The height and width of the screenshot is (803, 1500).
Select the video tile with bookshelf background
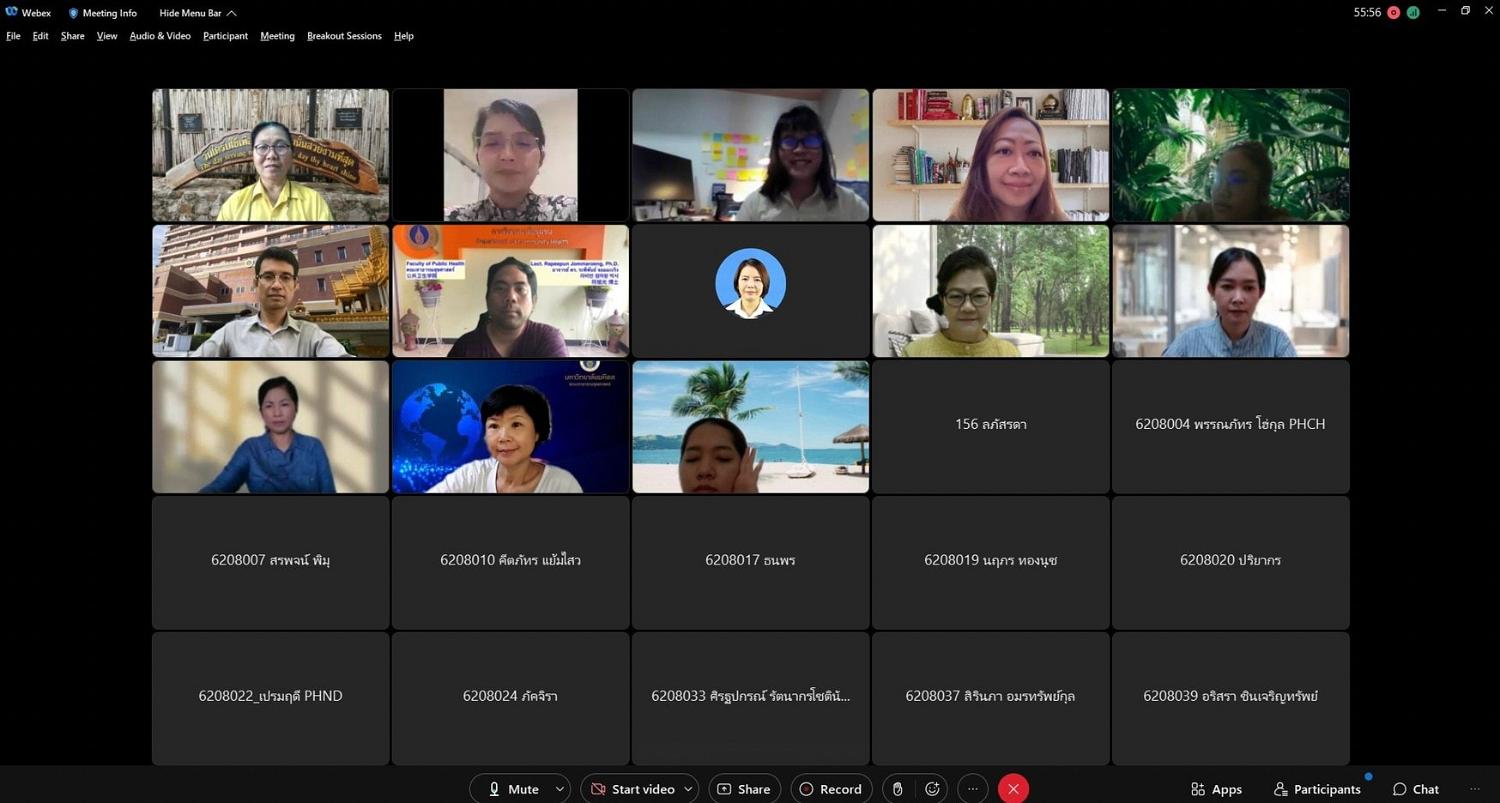coord(991,155)
